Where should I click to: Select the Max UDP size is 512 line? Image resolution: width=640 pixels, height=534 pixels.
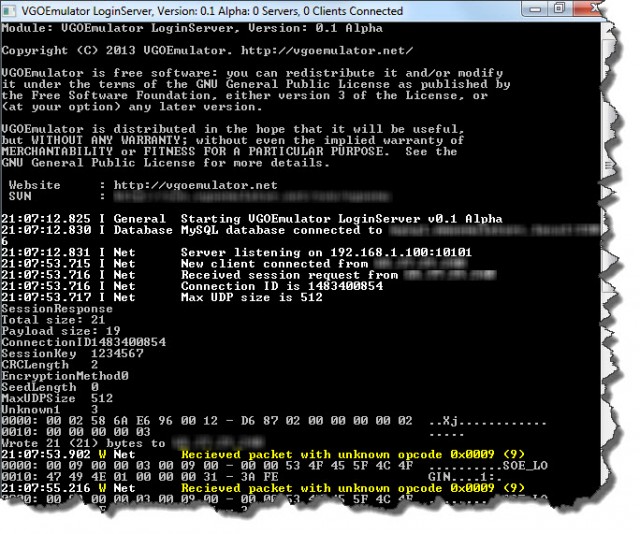(x=251, y=297)
